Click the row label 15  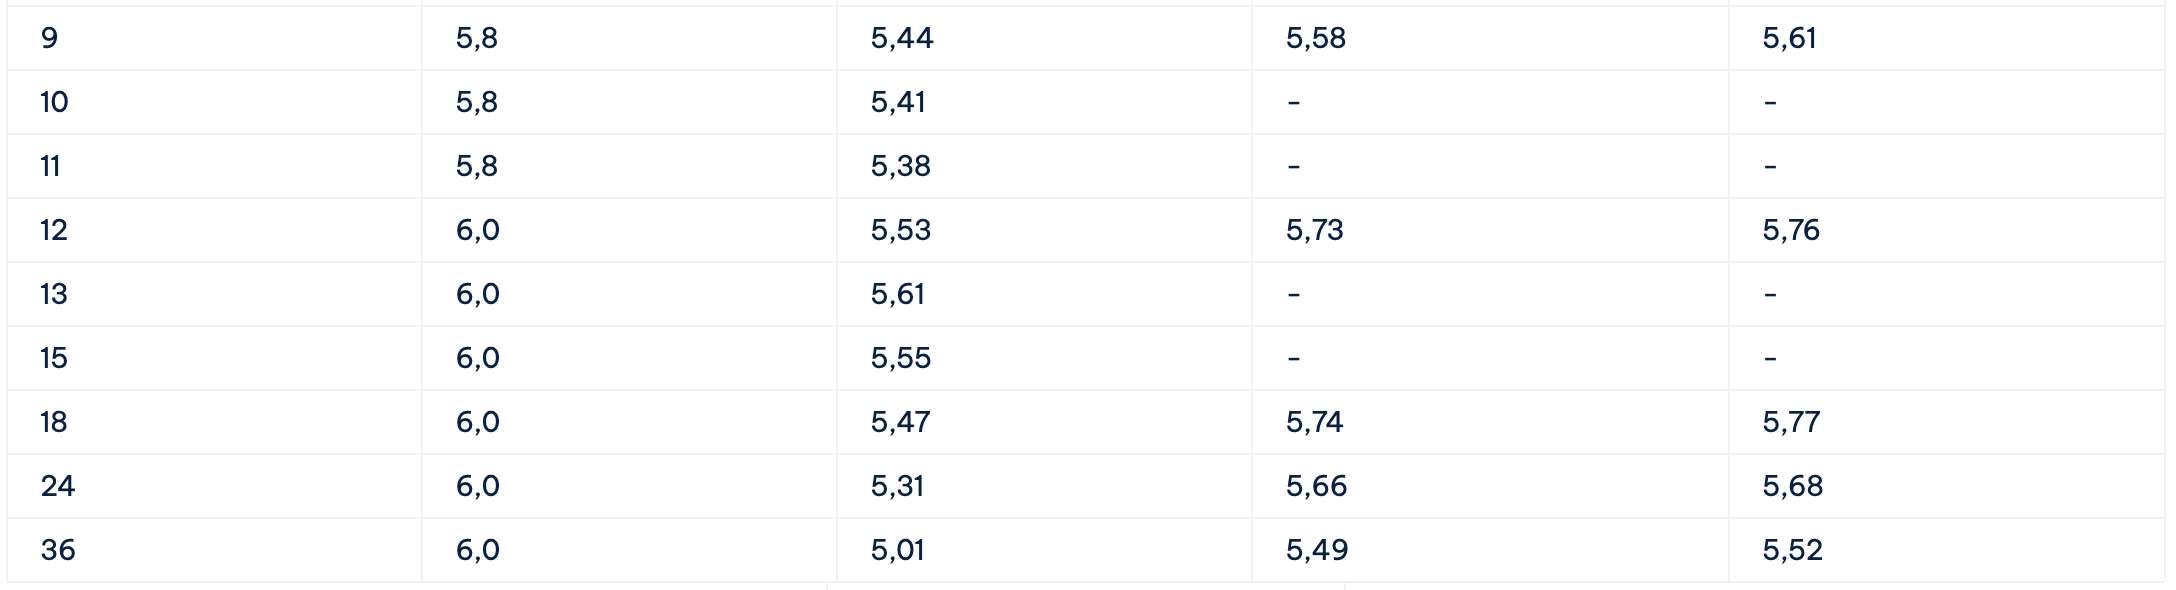(x=214, y=358)
